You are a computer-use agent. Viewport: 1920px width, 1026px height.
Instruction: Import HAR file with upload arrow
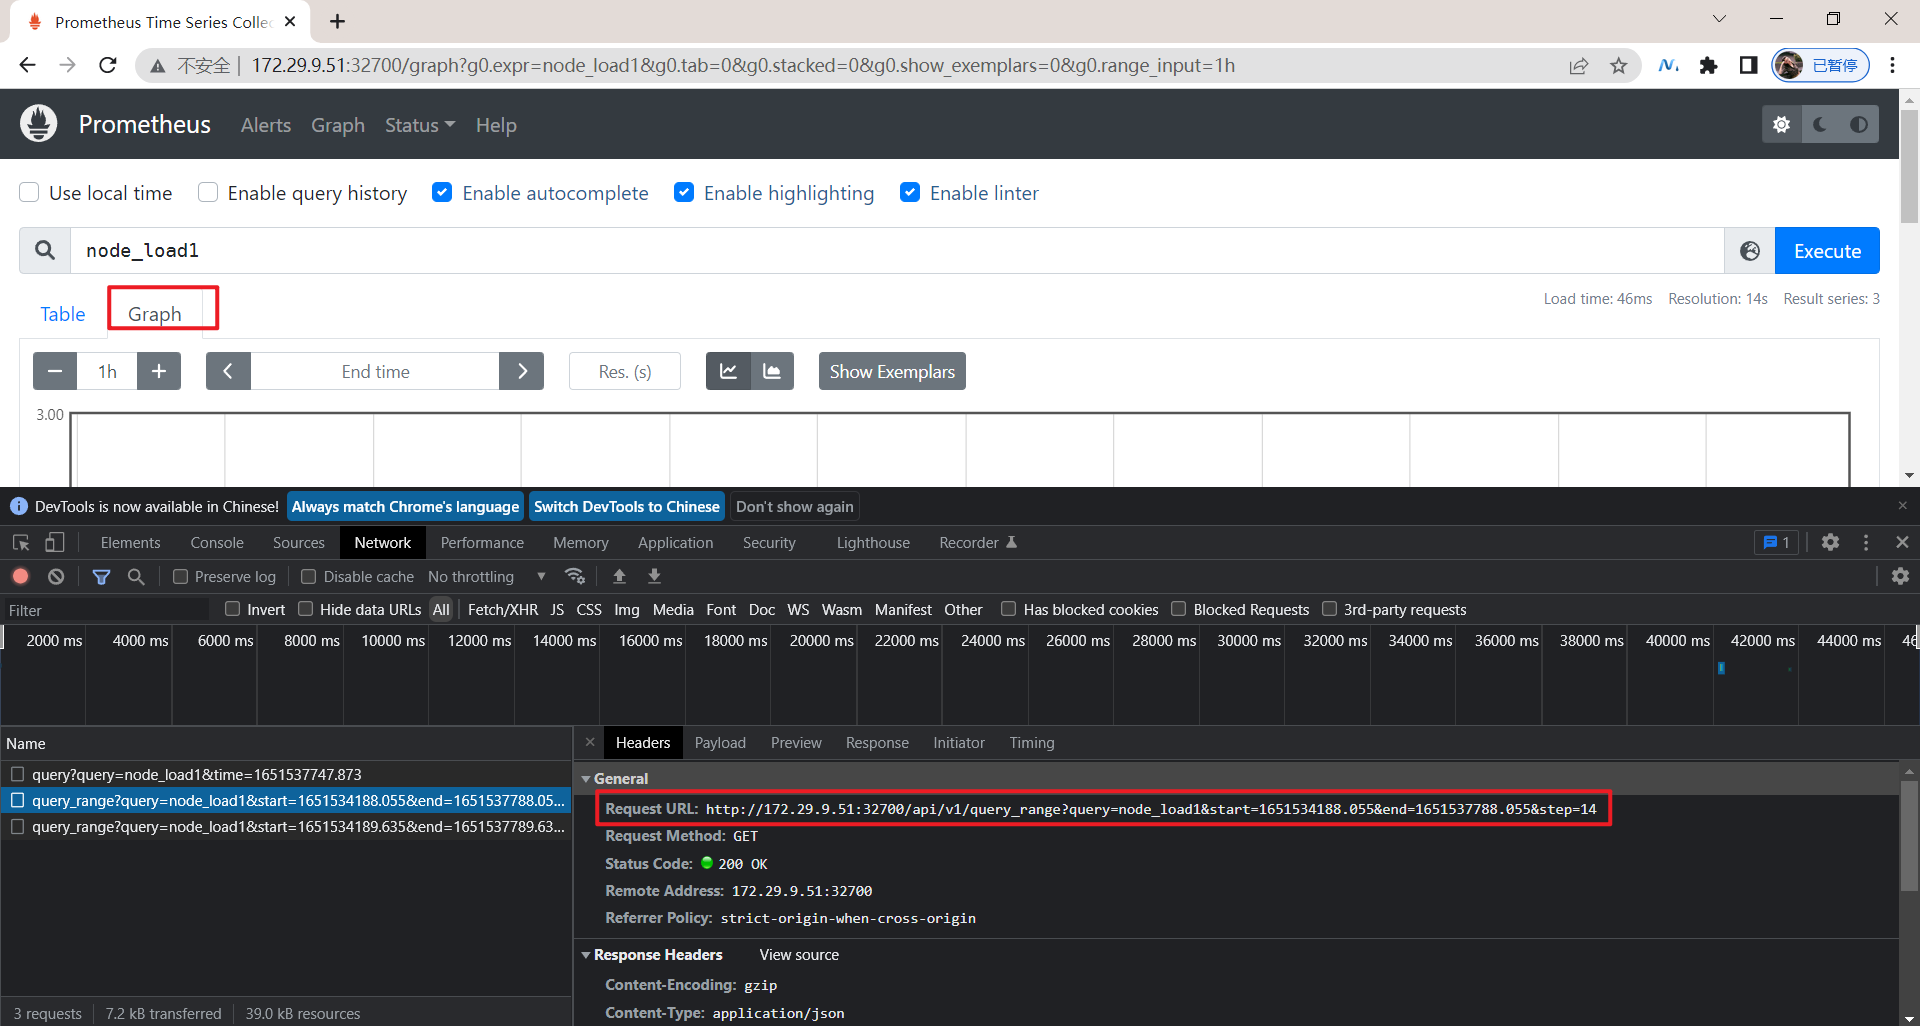click(x=619, y=576)
